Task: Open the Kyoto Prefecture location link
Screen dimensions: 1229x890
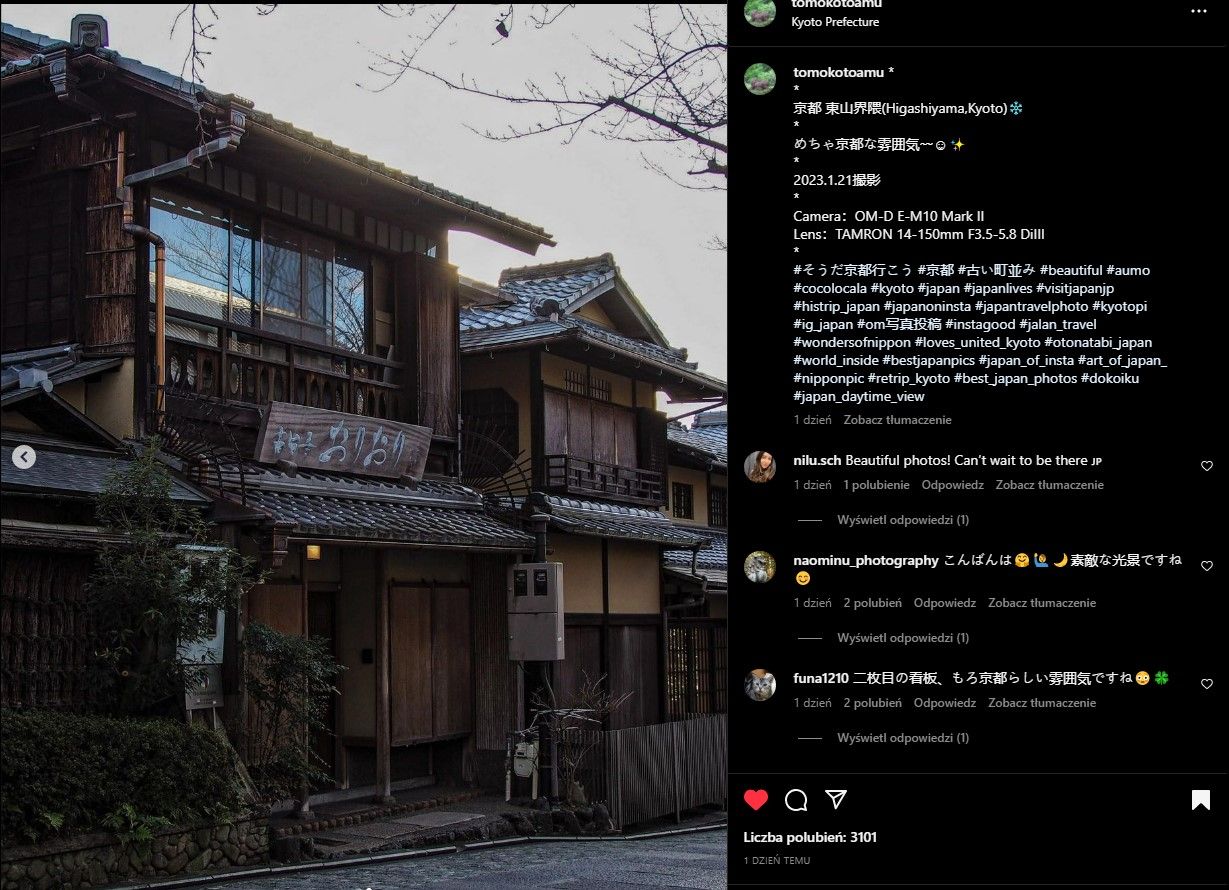Action: [x=835, y=22]
